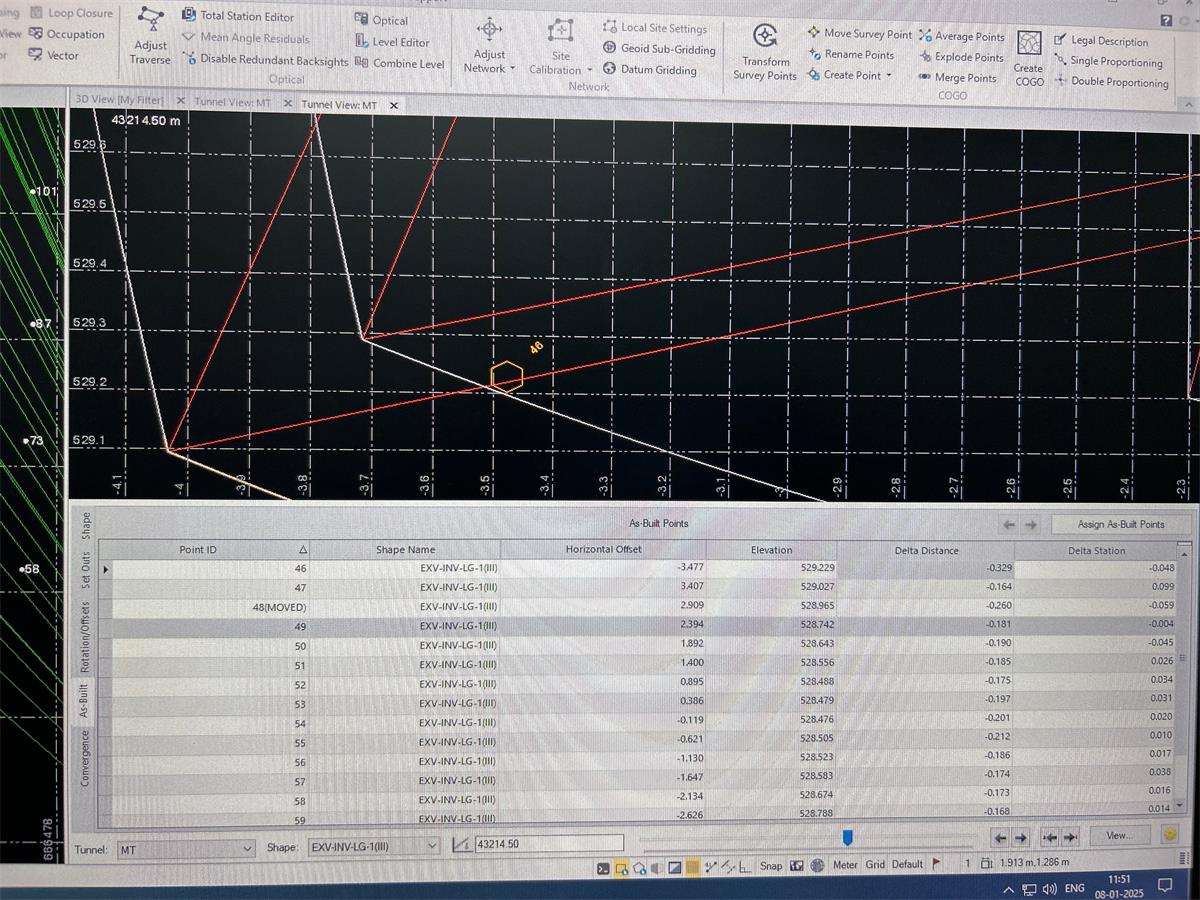Open the As-Built side tab
Viewport: 1200px width, 900px height.
click(x=85, y=700)
